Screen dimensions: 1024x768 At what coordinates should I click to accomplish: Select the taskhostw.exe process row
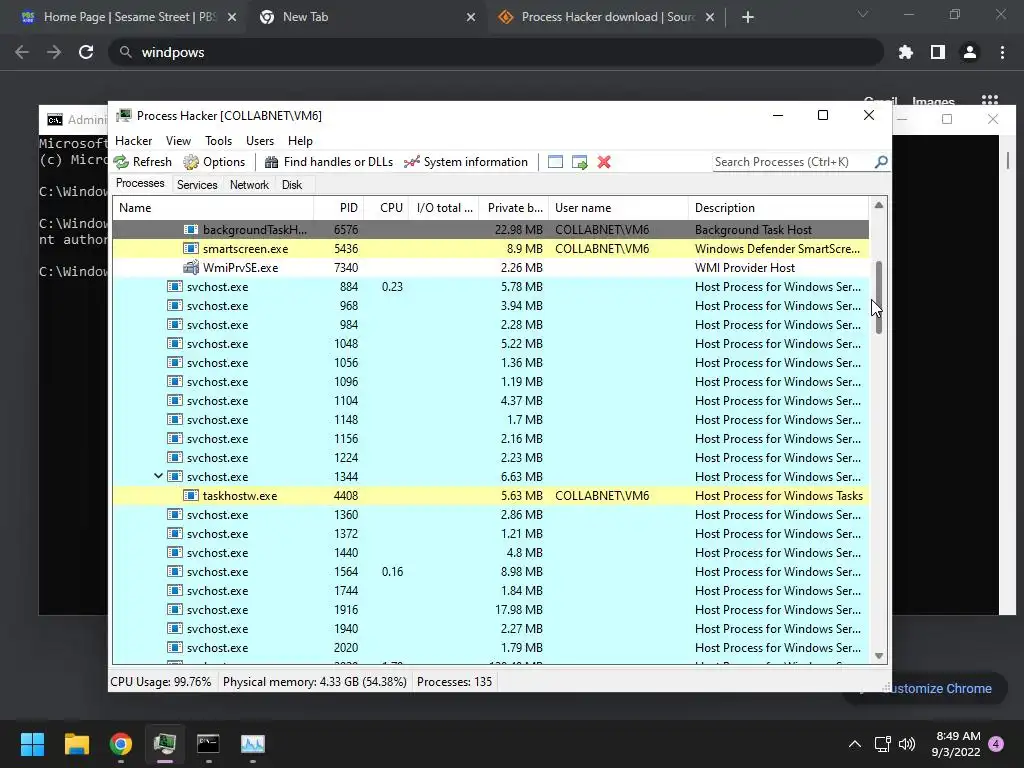point(490,496)
